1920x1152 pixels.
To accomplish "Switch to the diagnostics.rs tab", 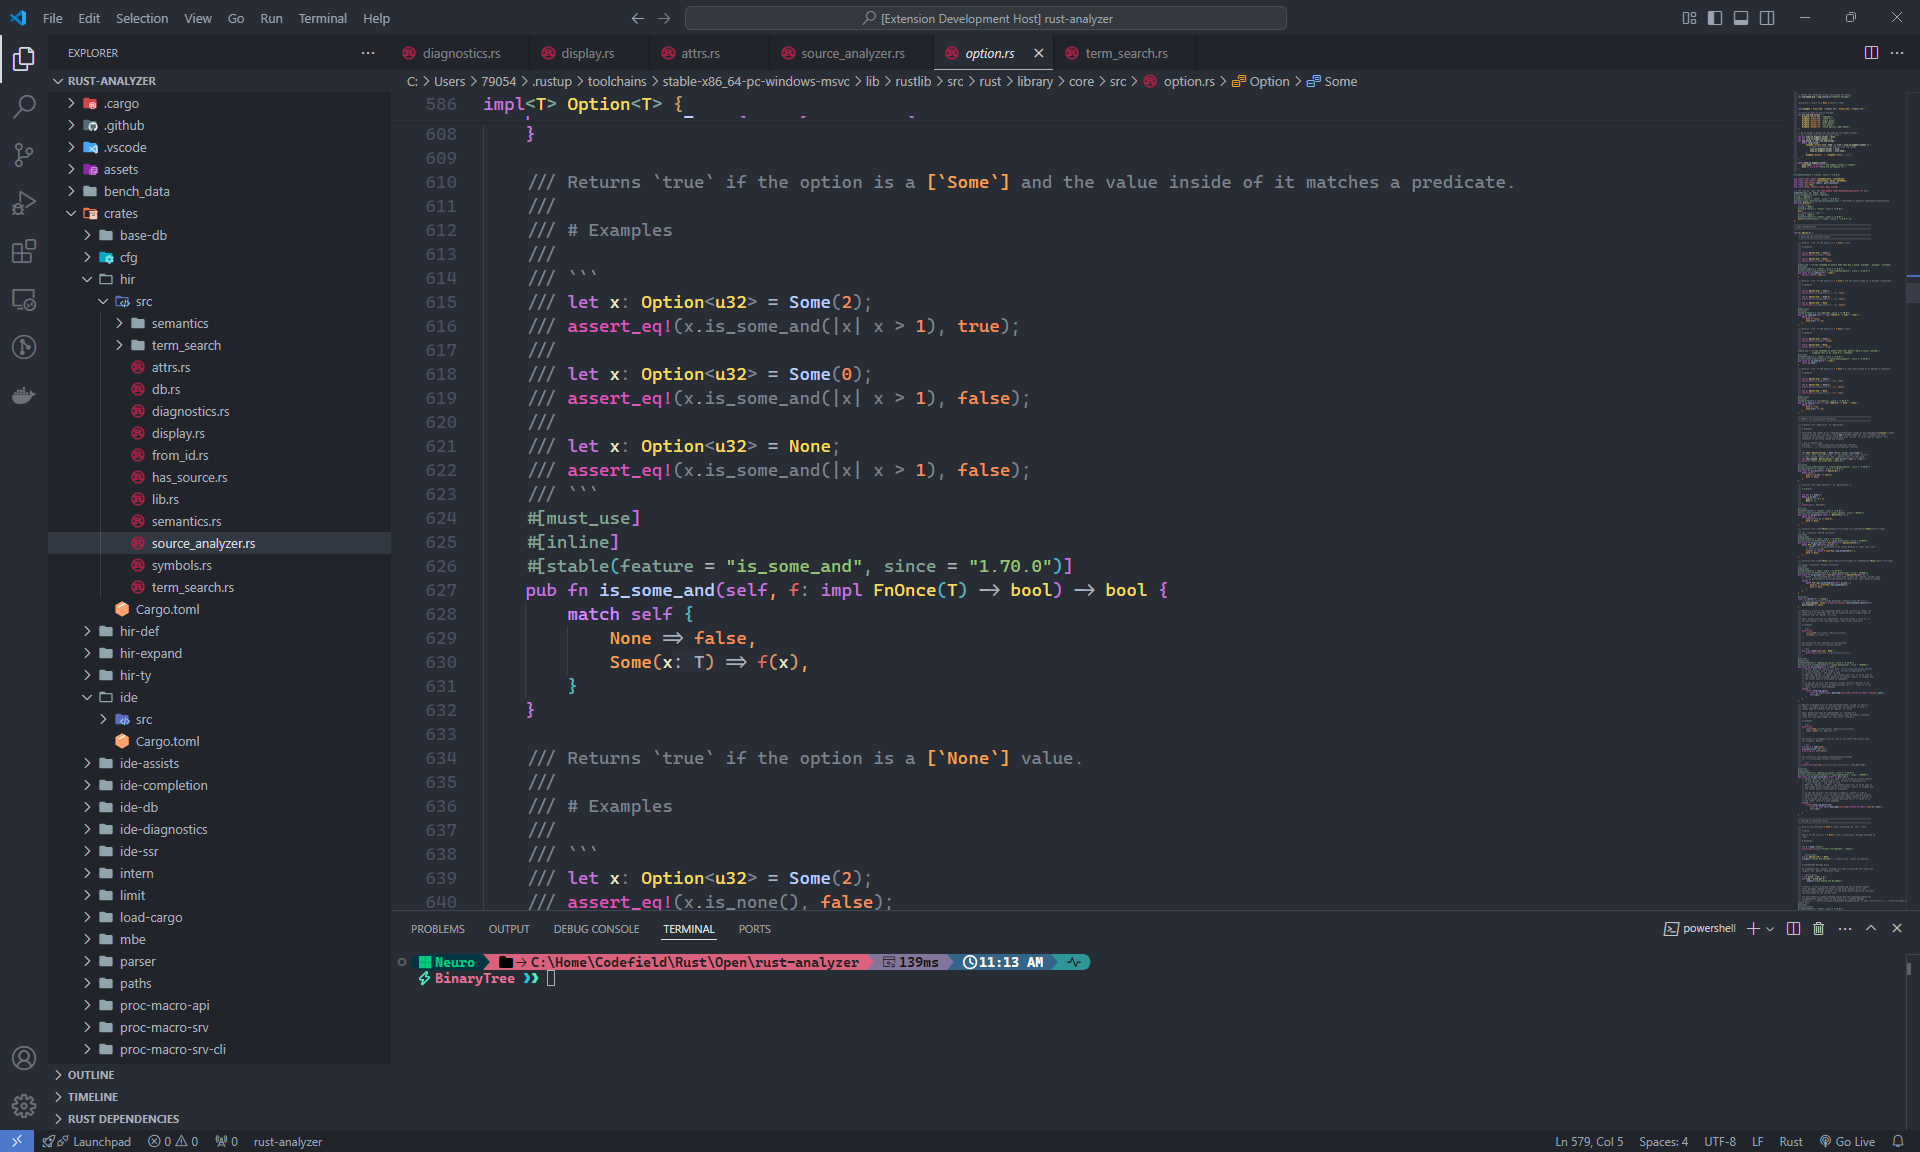I will tap(461, 53).
